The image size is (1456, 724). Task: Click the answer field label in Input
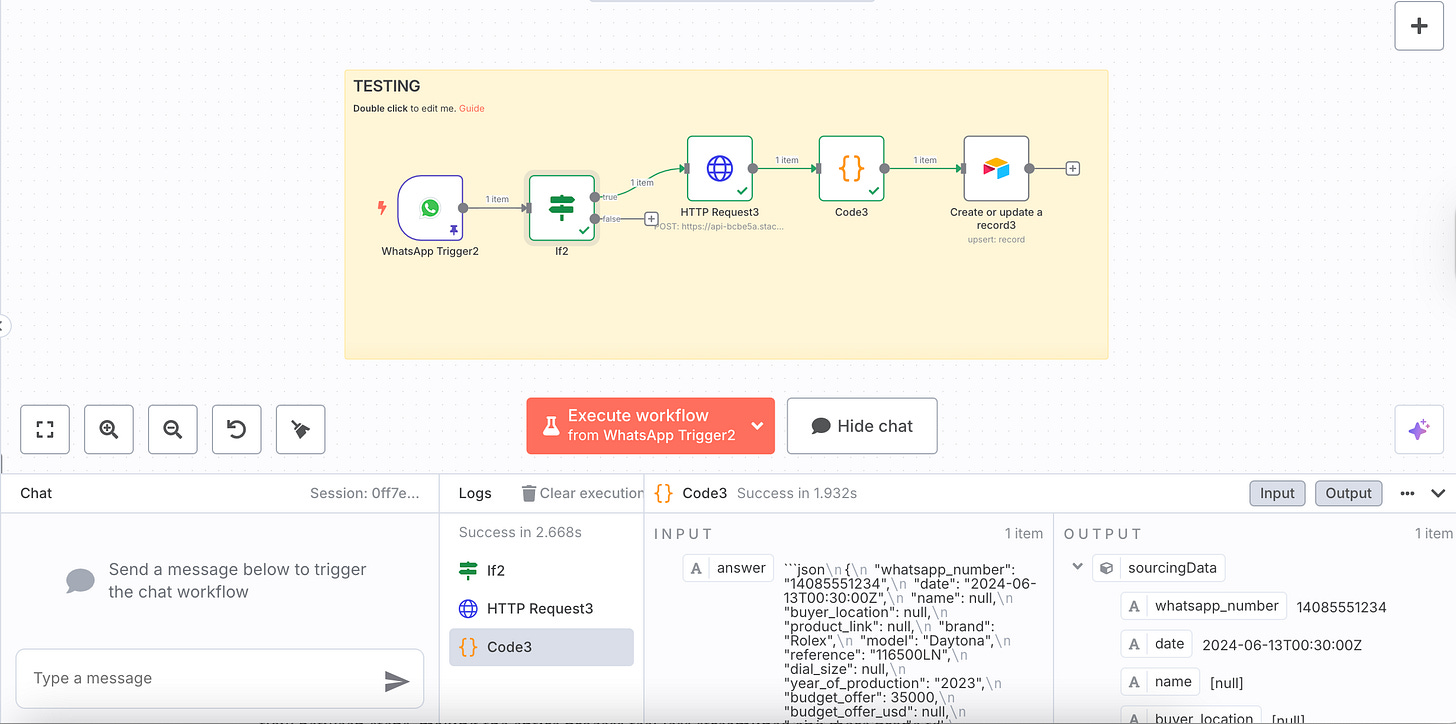click(x=729, y=568)
